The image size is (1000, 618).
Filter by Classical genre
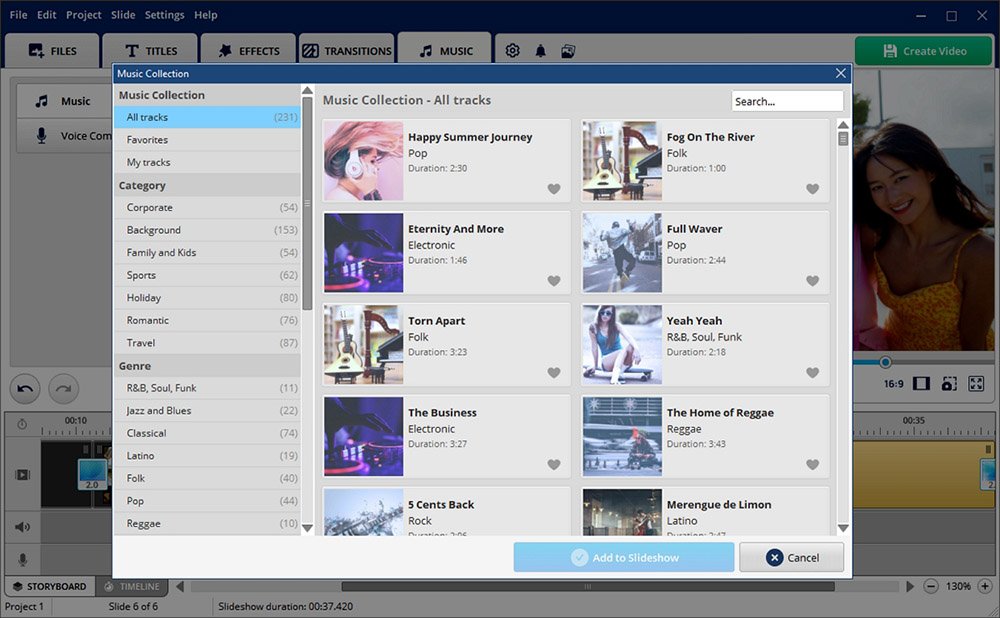coord(207,433)
